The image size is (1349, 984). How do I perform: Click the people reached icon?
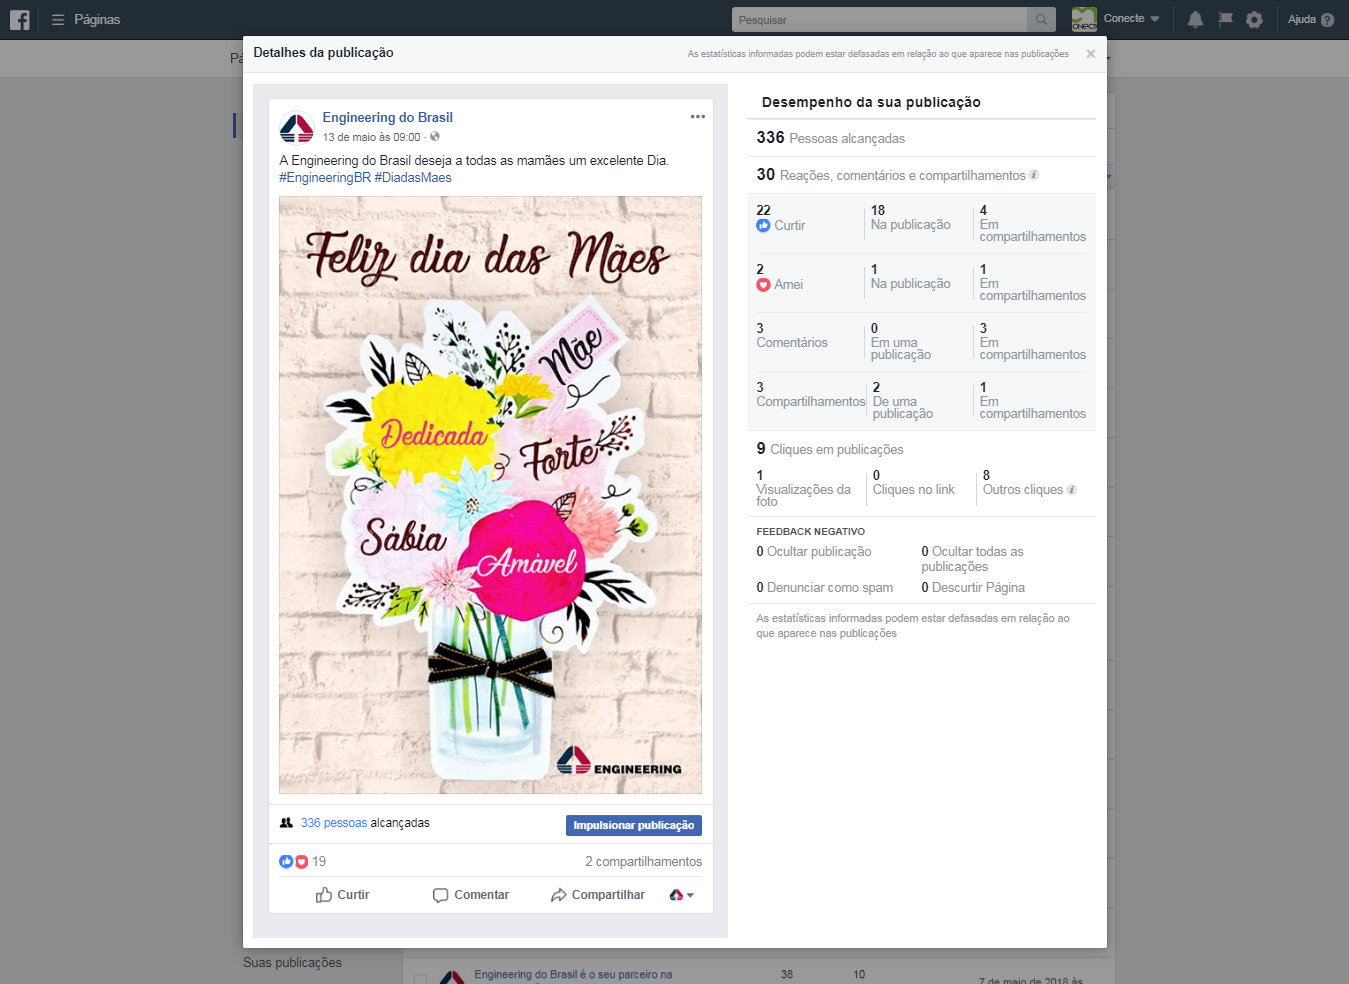tap(286, 823)
